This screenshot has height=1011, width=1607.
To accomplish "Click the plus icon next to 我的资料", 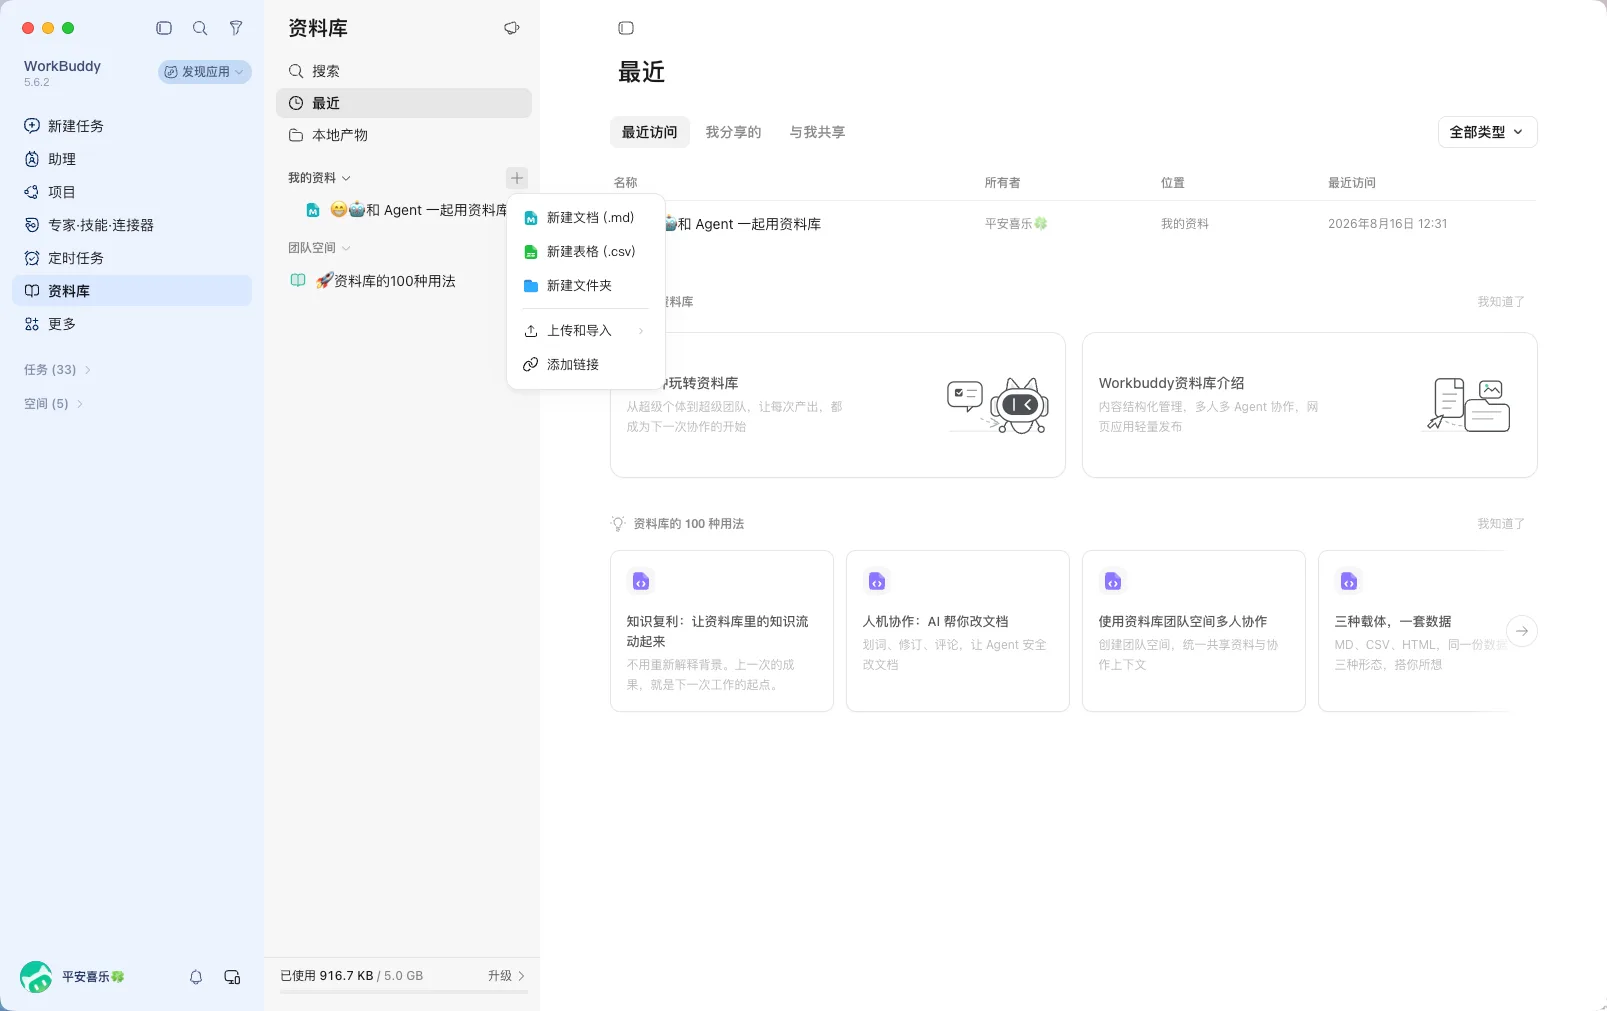I will pos(517,178).
